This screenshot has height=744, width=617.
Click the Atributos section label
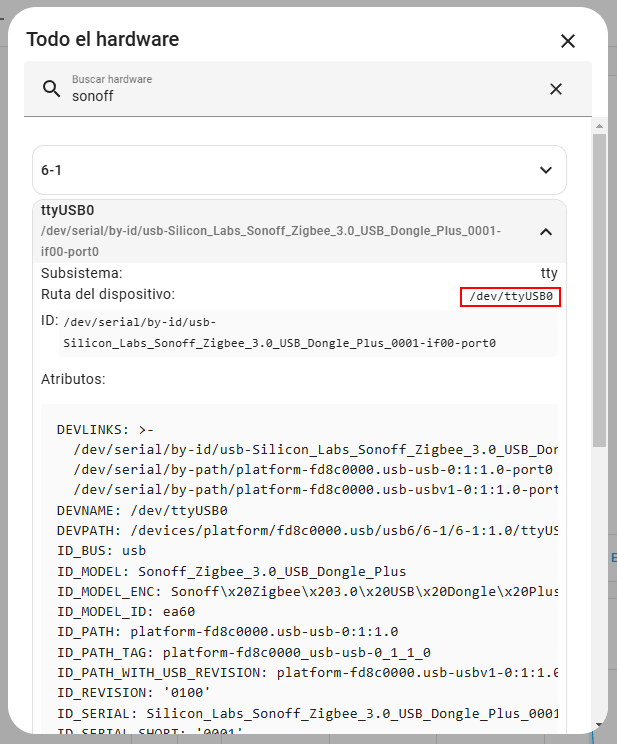point(73,380)
